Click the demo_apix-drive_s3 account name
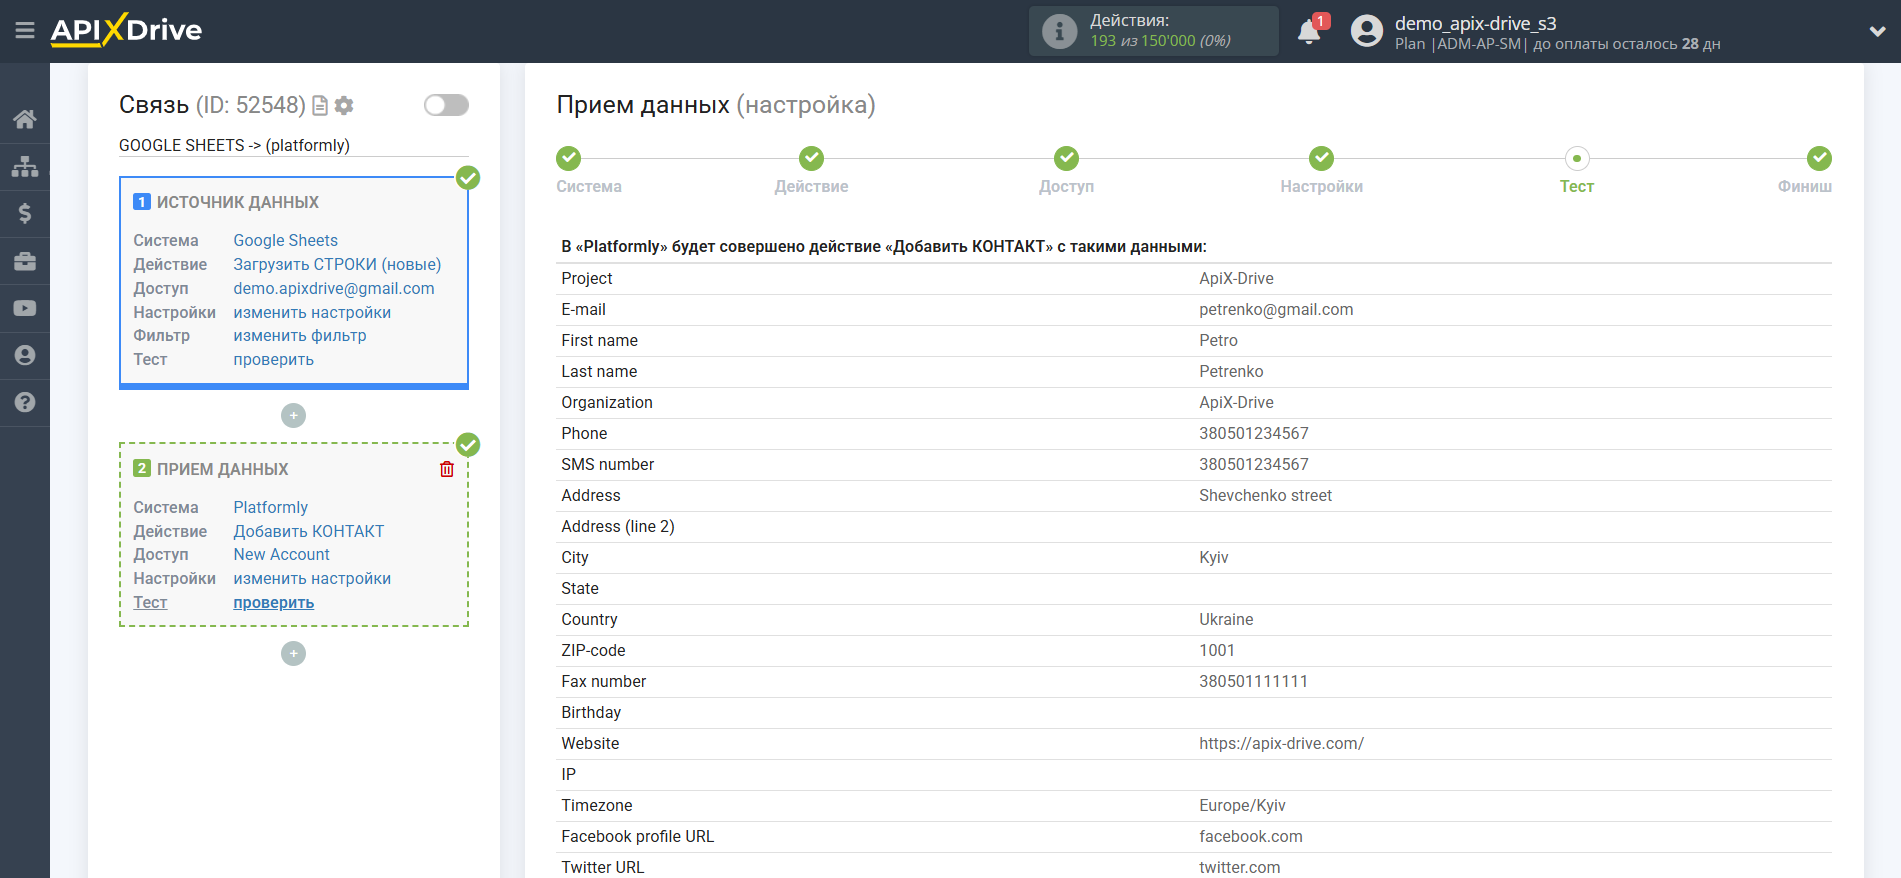Screen dimensions: 1901x878 (1475, 23)
